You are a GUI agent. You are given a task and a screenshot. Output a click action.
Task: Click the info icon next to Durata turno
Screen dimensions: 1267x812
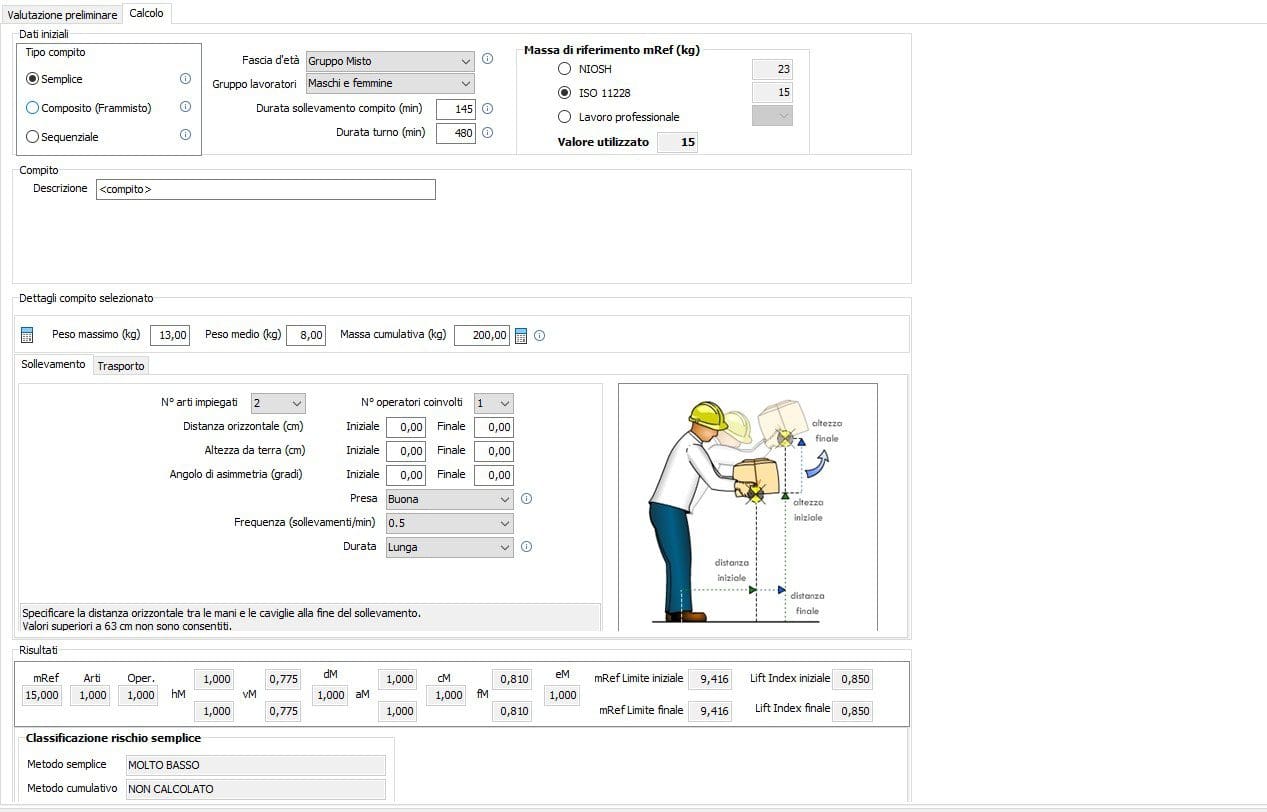click(x=487, y=132)
